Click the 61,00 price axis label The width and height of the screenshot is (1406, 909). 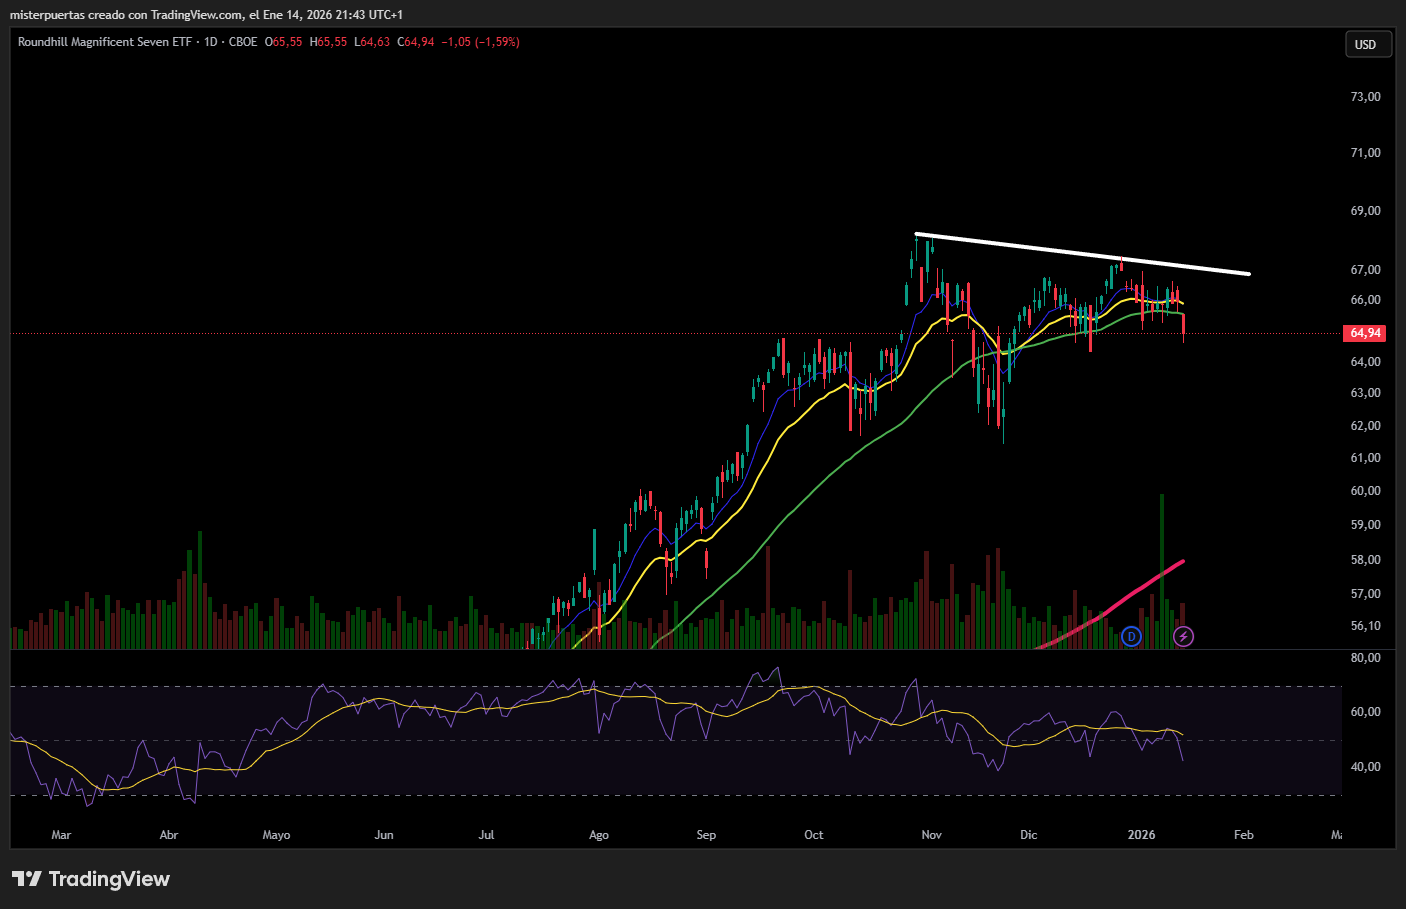coord(1366,458)
